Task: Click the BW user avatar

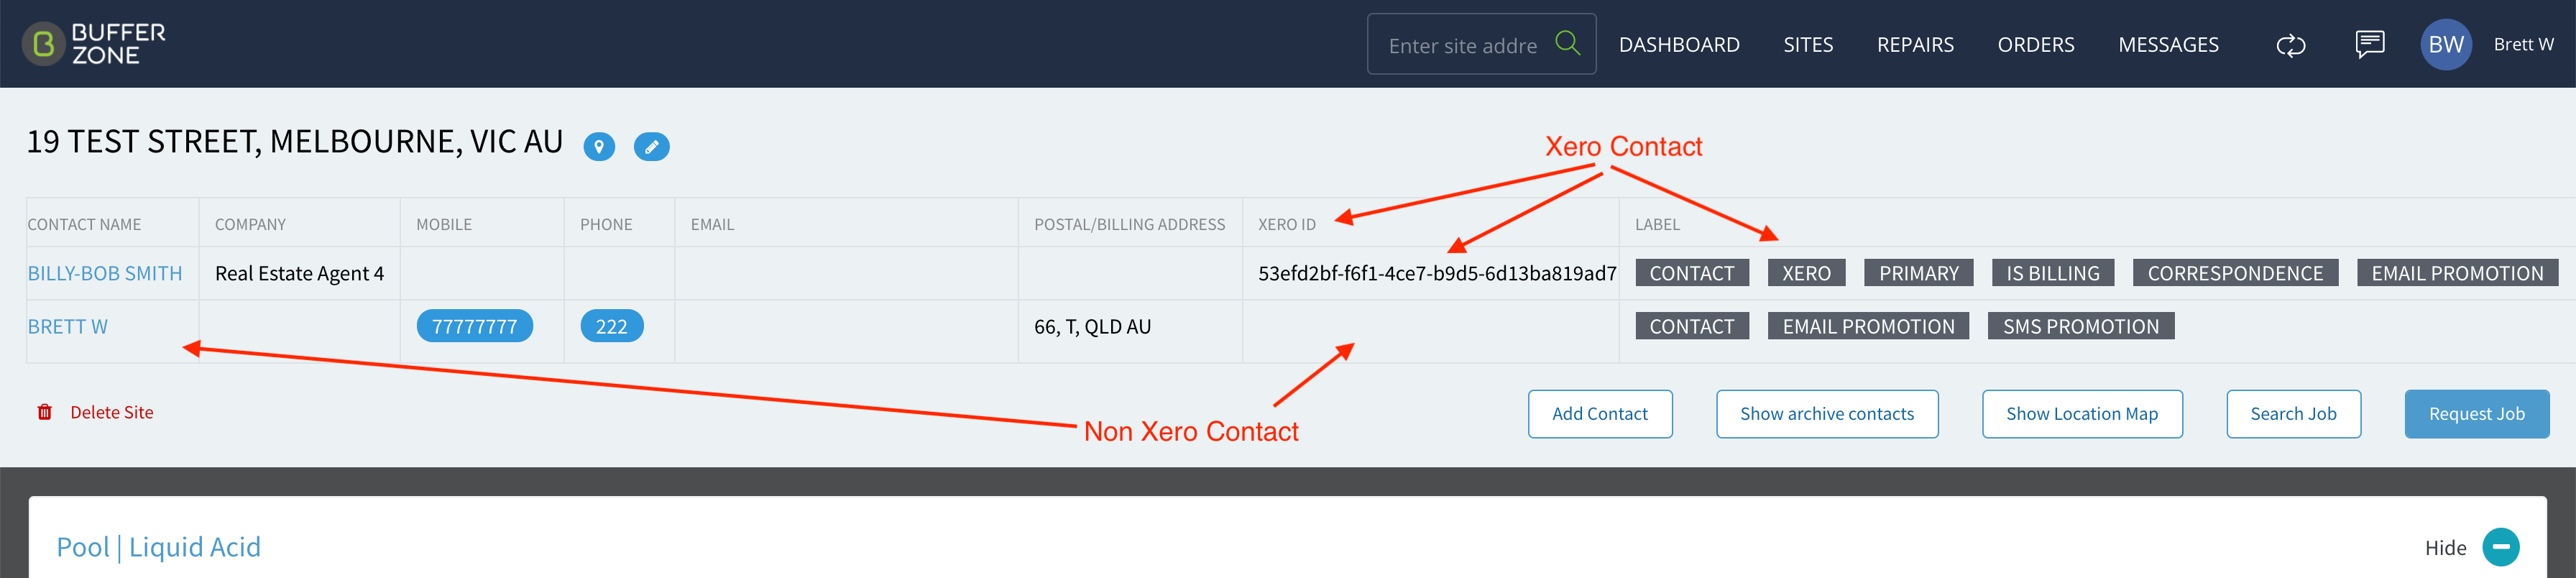Action: pos(2445,44)
